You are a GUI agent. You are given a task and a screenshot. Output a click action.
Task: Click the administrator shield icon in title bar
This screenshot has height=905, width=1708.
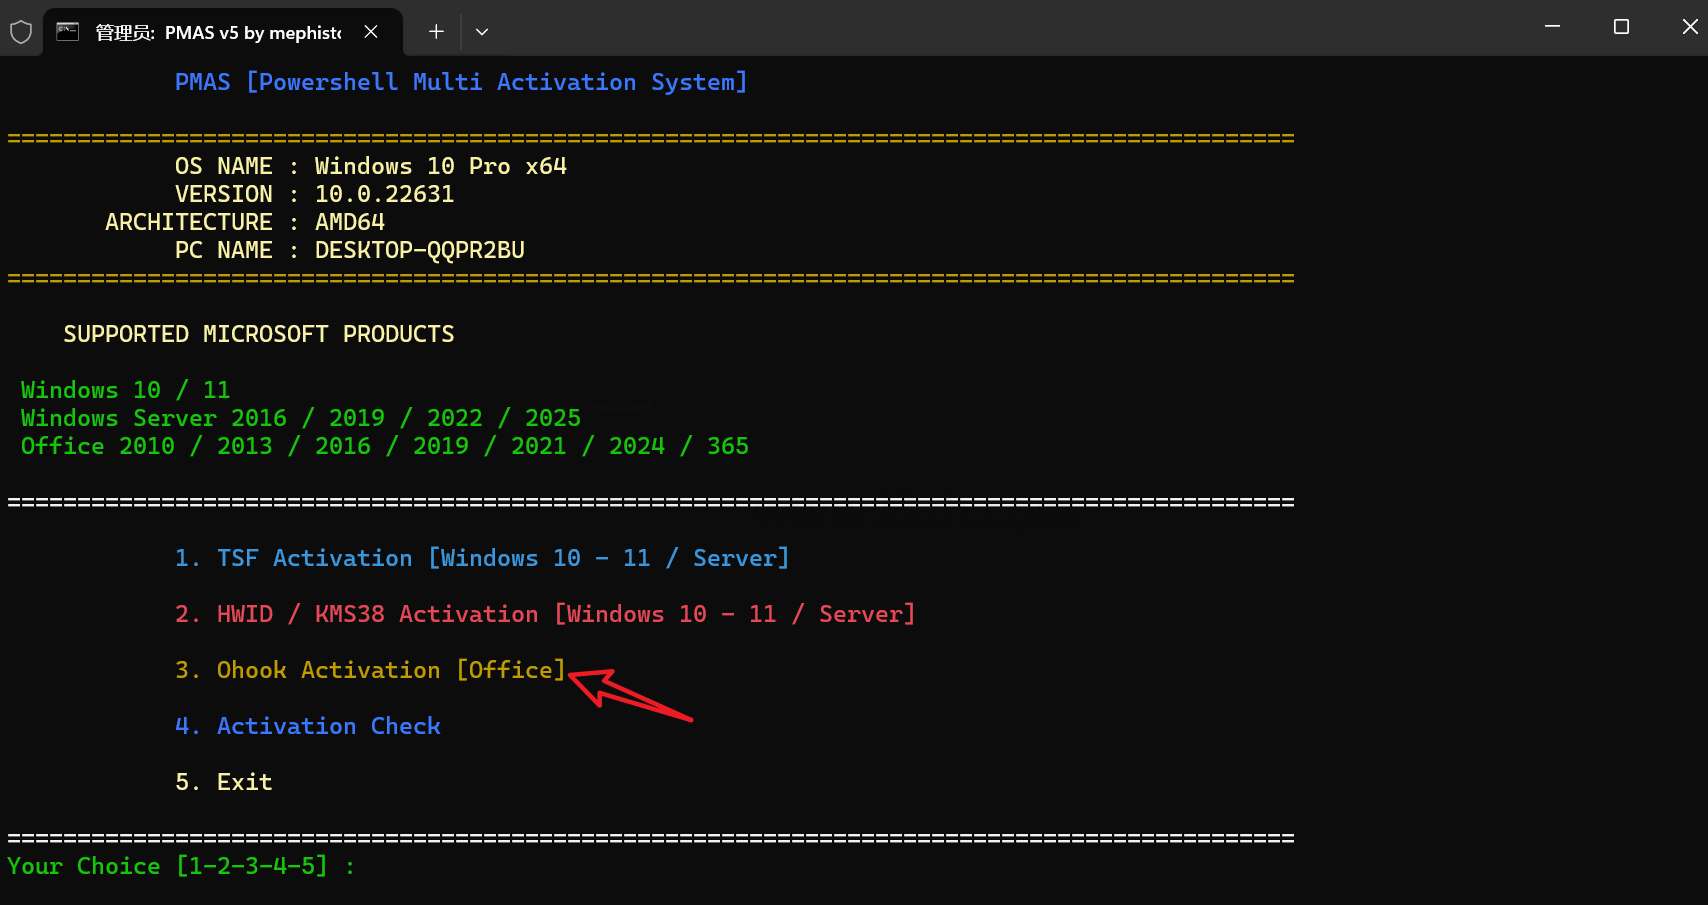[21, 32]
